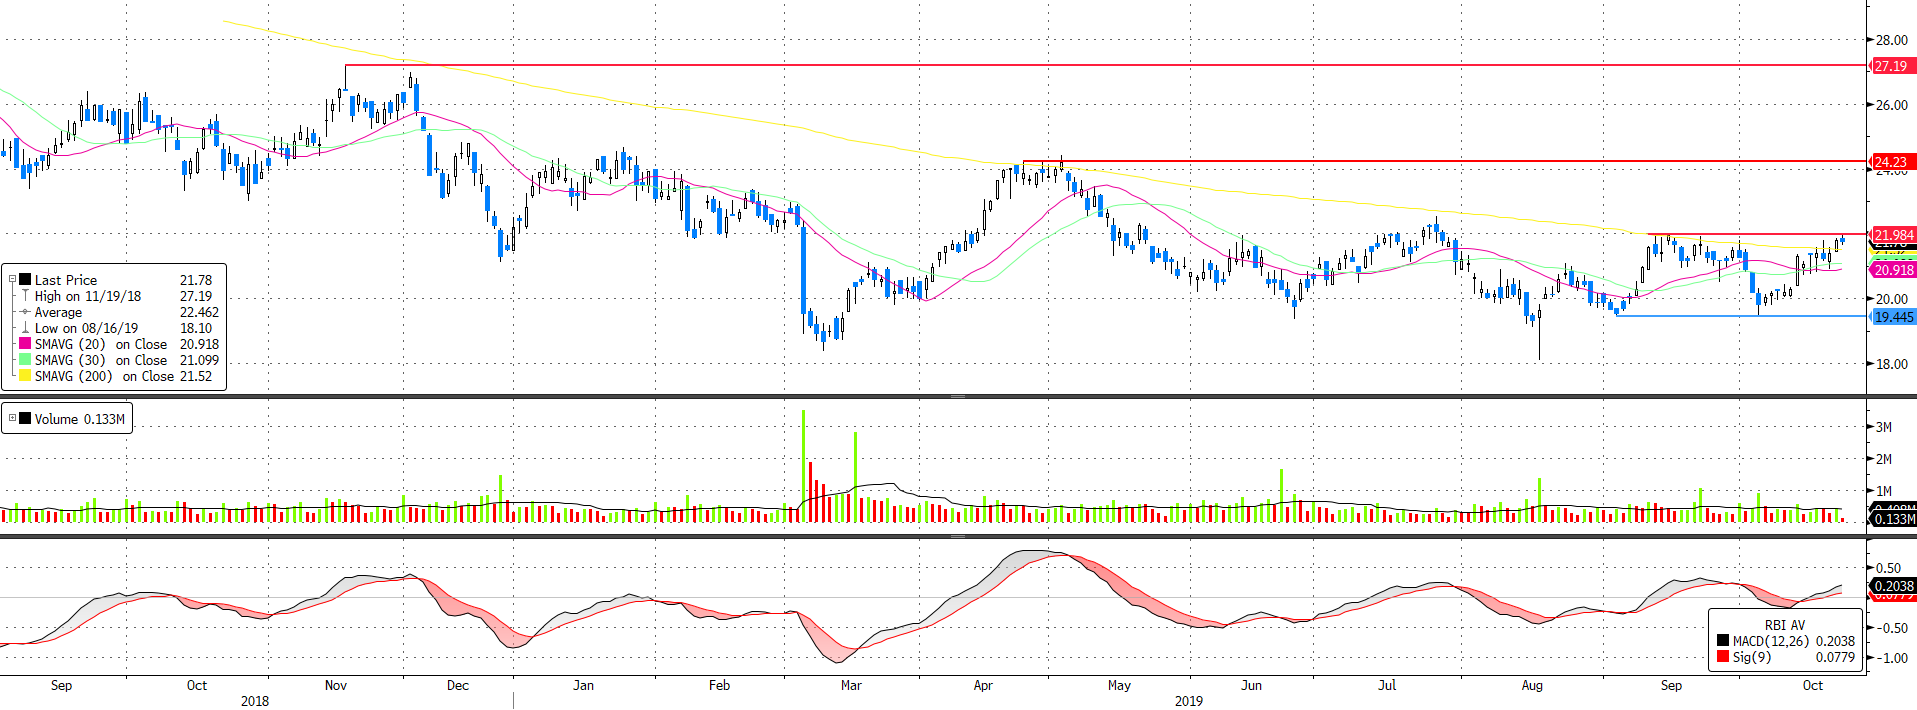This screenshot has width=1917, height=710.
Task: Click the black Volume legend swatch
Action: [25, 419]
